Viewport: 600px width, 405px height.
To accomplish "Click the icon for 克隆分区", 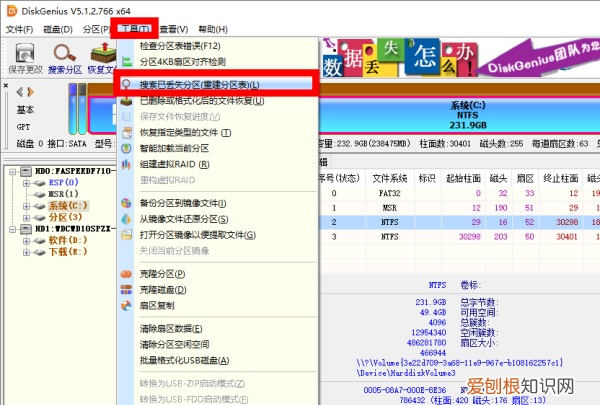I will pyautogui.click(x=126, y=274).
